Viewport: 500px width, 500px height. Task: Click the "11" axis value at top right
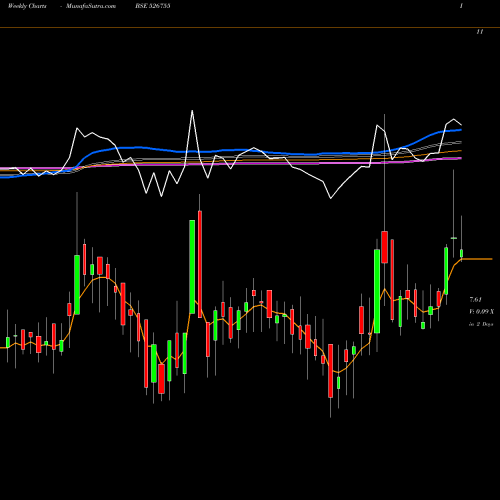pos(480,32)
